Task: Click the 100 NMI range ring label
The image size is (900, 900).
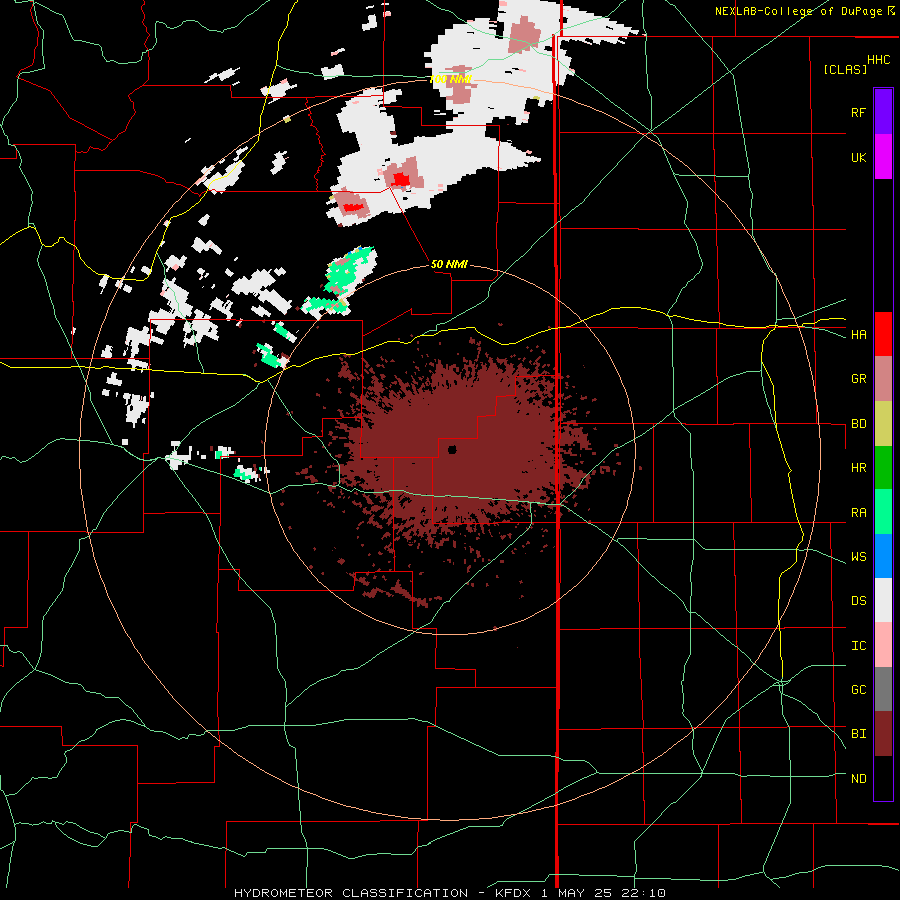Action: coord(451,79)
